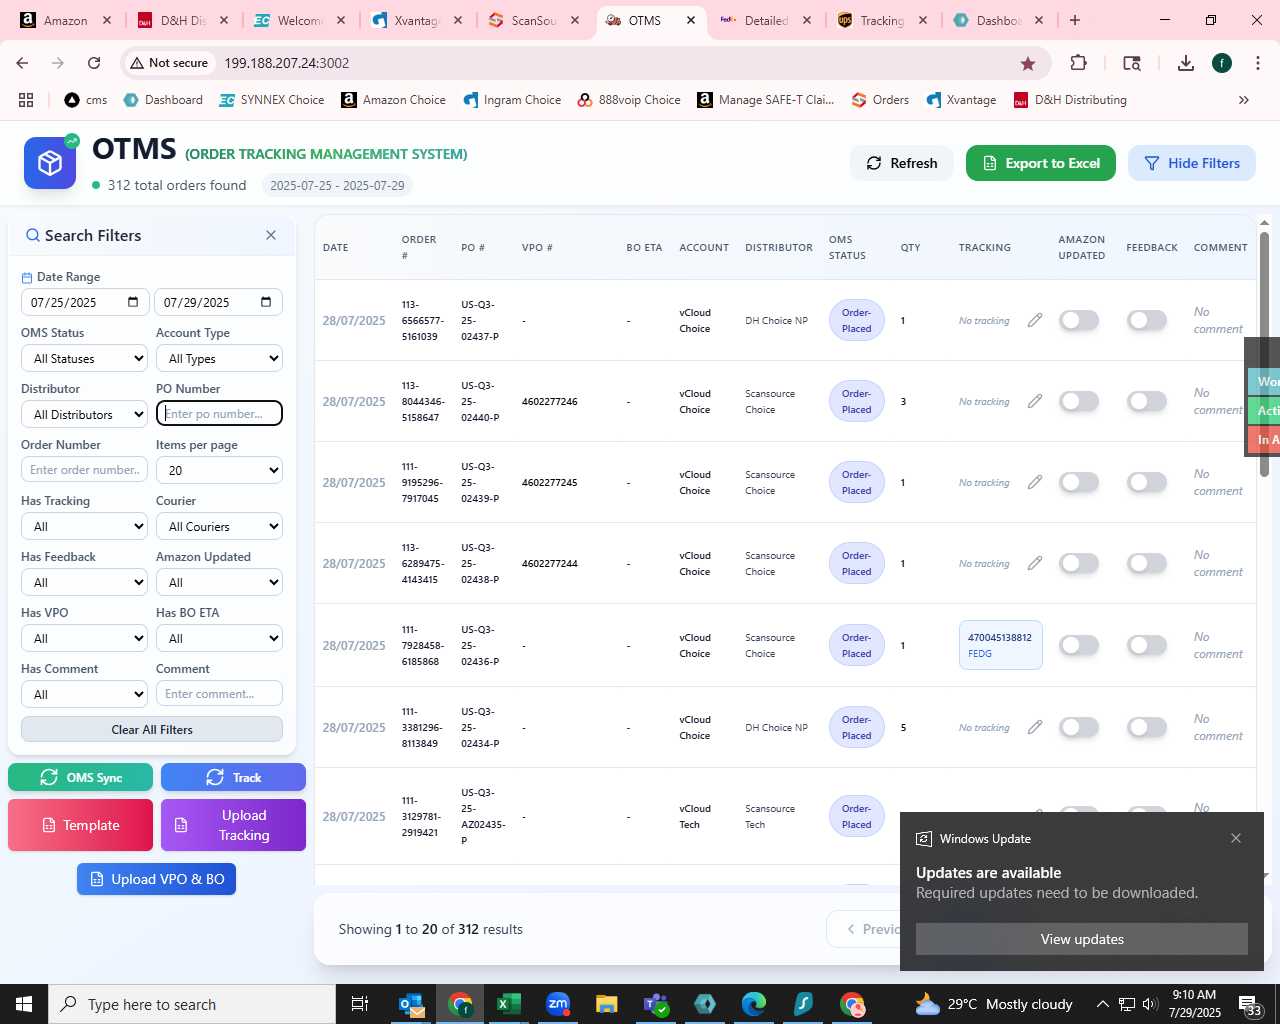This screenshot has height=1024, width=1280.
Task: Click Clear All Filters
Action: 152,729
